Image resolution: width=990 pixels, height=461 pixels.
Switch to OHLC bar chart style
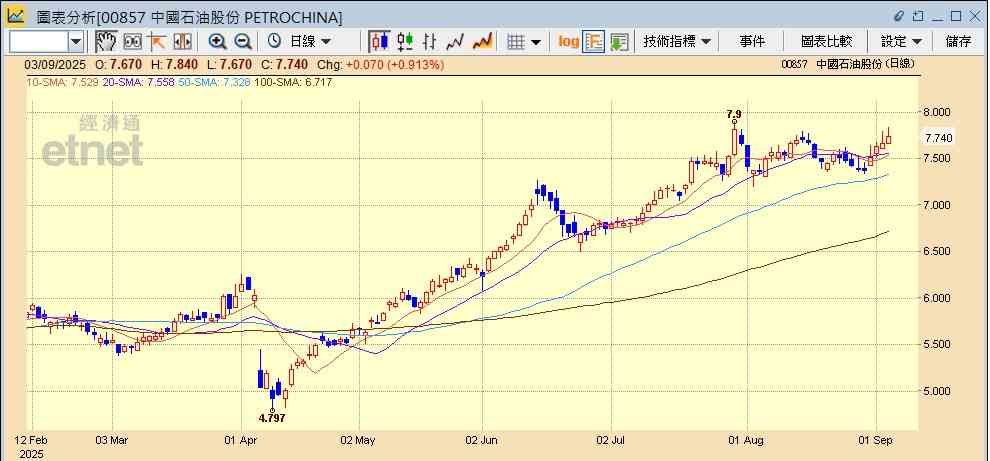(429, 42)
